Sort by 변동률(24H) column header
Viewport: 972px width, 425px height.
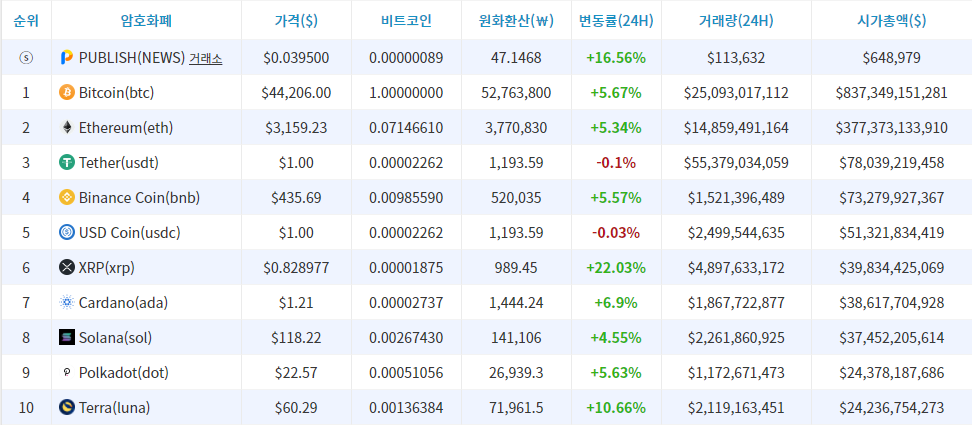point(616,20)
